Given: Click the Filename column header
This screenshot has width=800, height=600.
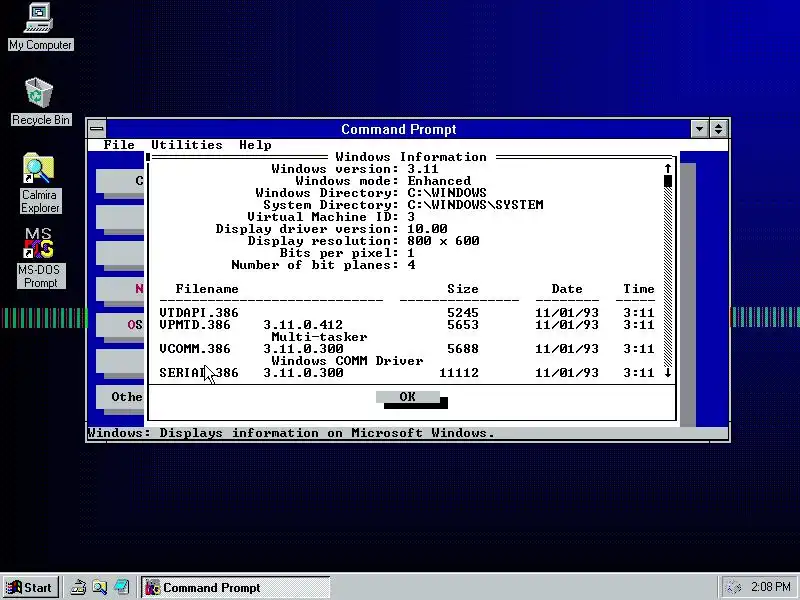Looking at the screenshot, I should [x=207, y=289].
